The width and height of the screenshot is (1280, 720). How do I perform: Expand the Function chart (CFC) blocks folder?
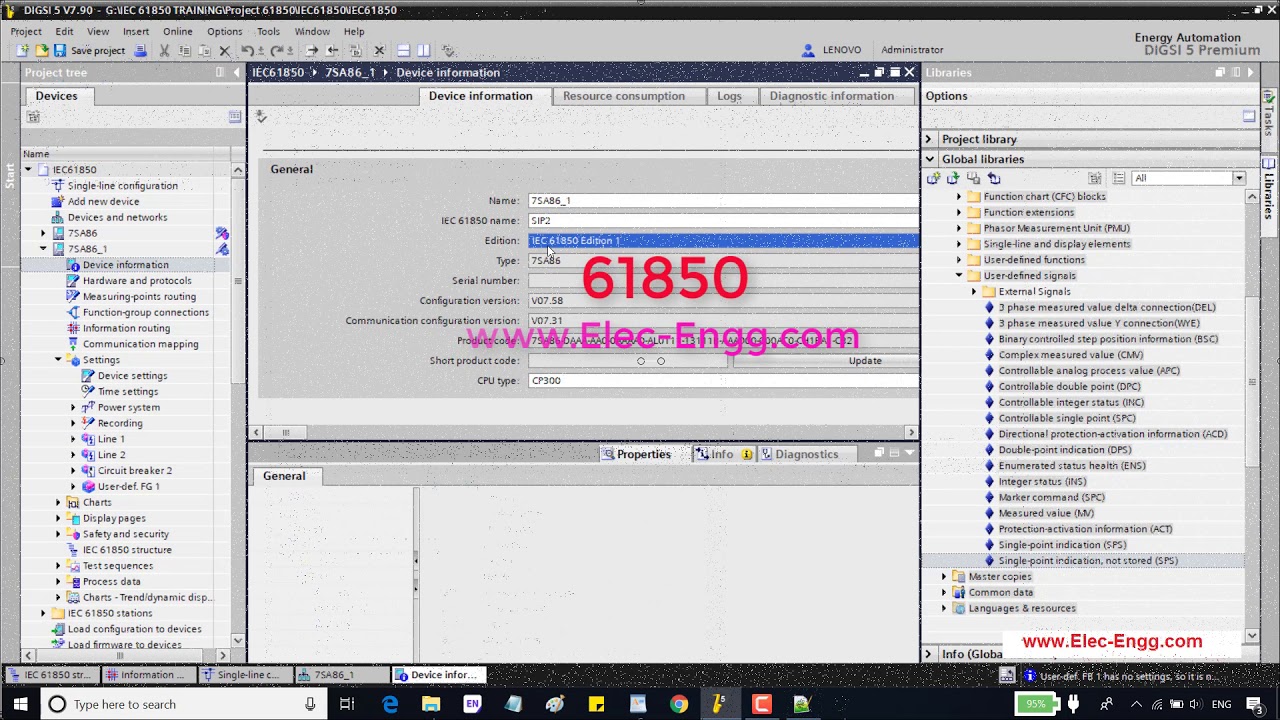[959, 196]
